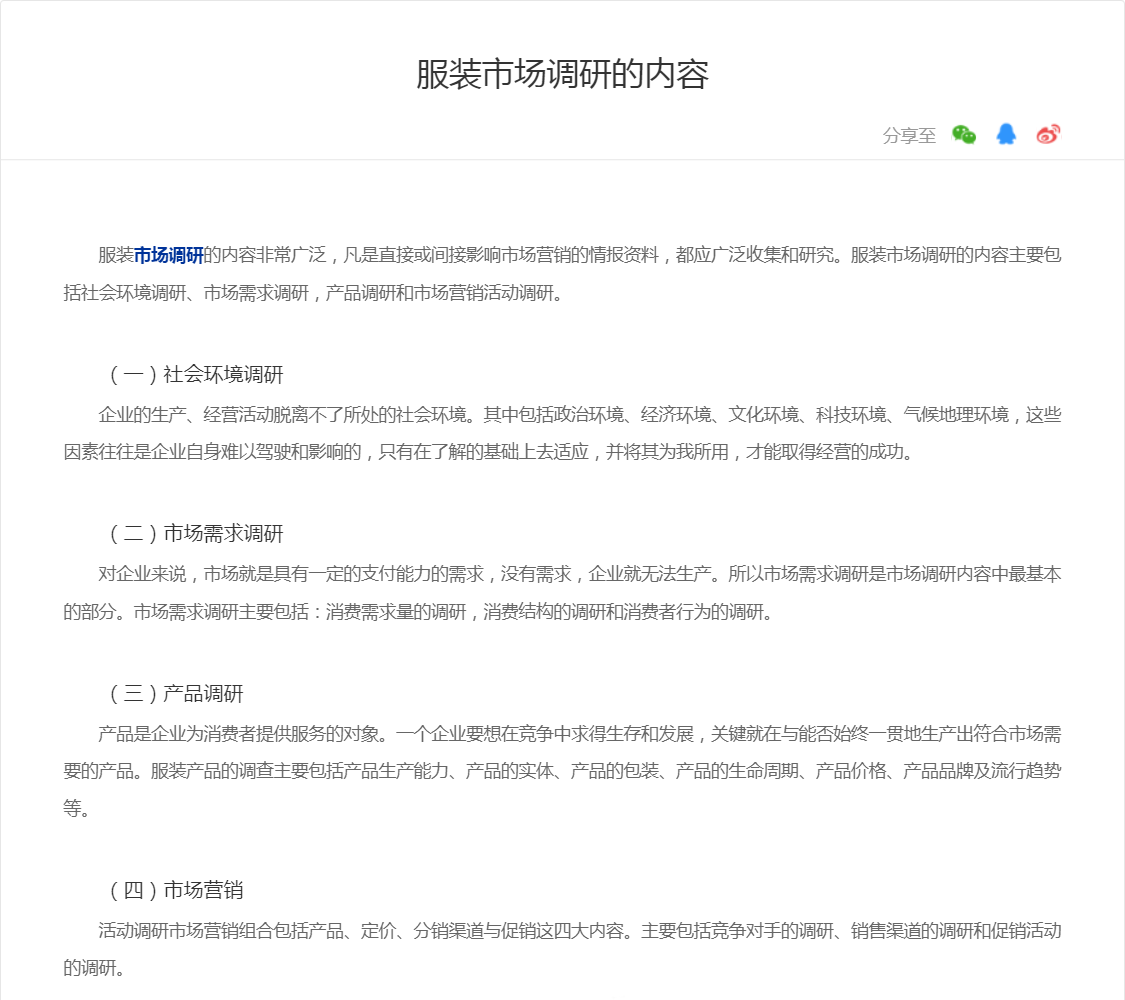Share the article via the QQ penguin icon
The height and width of the screenshot is (1000, 1125).
point(1006,134)
